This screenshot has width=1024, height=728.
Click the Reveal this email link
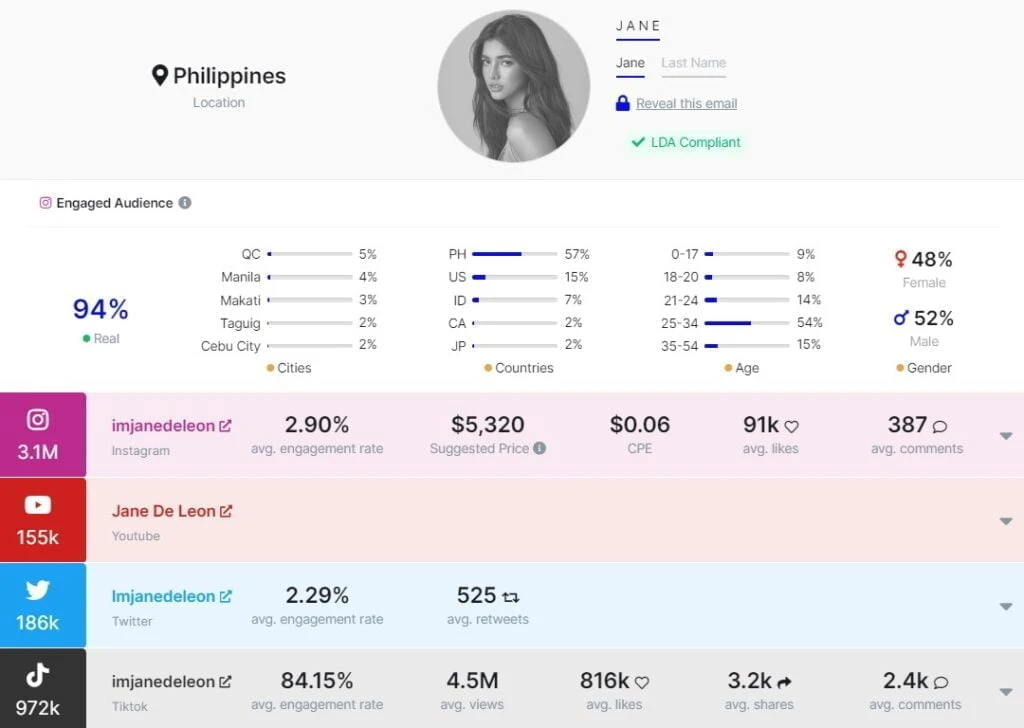[686, 103]
